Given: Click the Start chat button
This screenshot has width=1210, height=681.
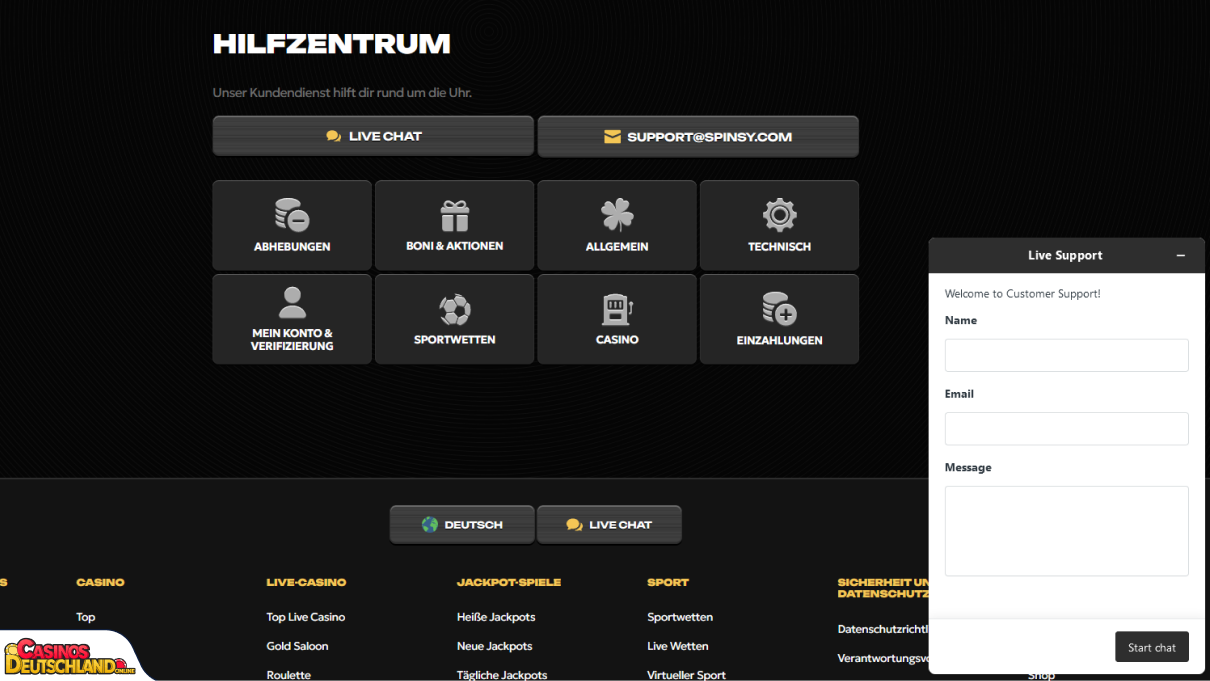Looking at the screenshot, I should coord(1152,647).
